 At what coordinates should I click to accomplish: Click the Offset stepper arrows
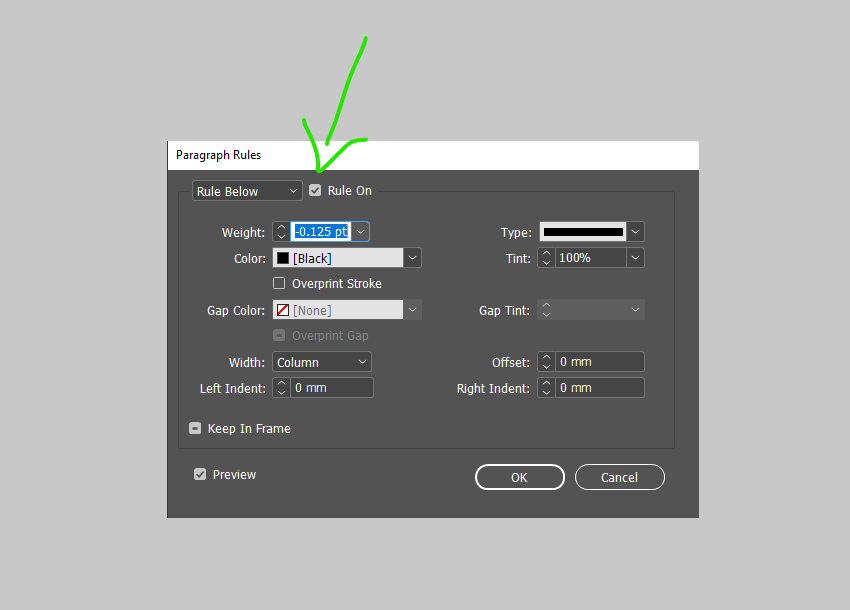click(x=546, y=362)
